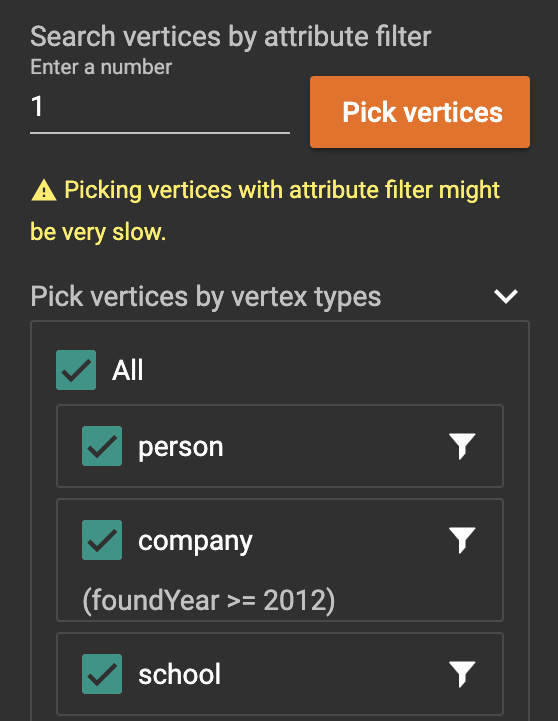Select the school label text

pos(179,674)
